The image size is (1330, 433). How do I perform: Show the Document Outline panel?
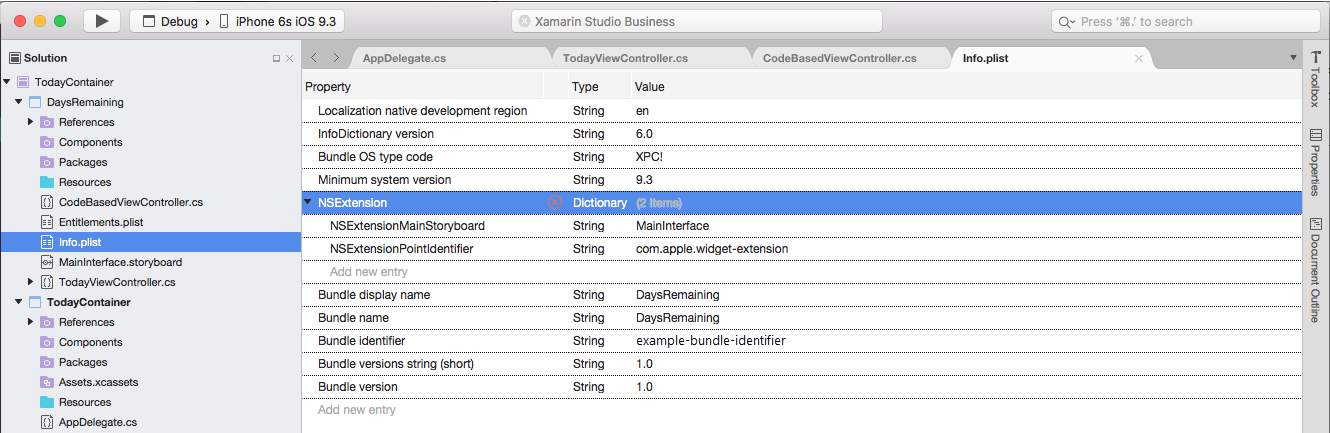[1316, 270]
